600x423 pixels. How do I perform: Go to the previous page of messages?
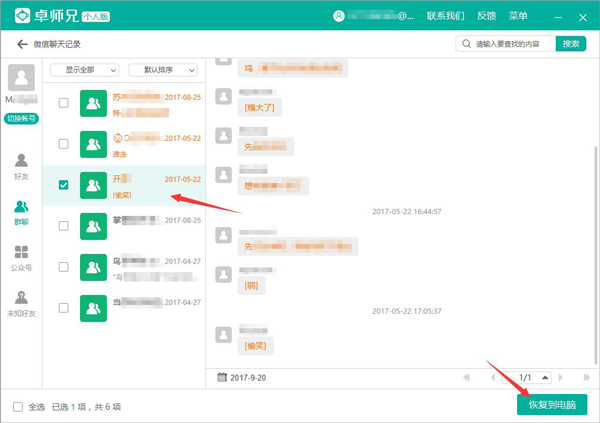click(x=493, y=377)
